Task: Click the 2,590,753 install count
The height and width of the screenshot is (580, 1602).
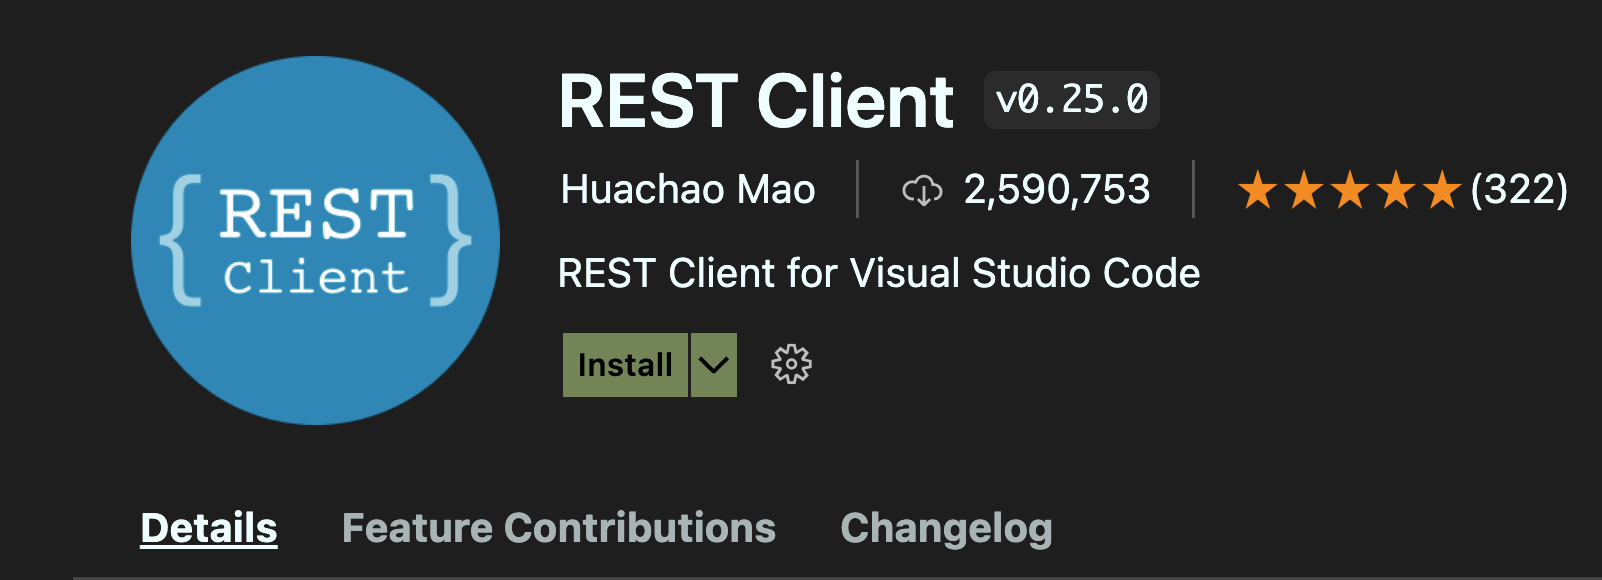Action: [x=1057, y=190]
